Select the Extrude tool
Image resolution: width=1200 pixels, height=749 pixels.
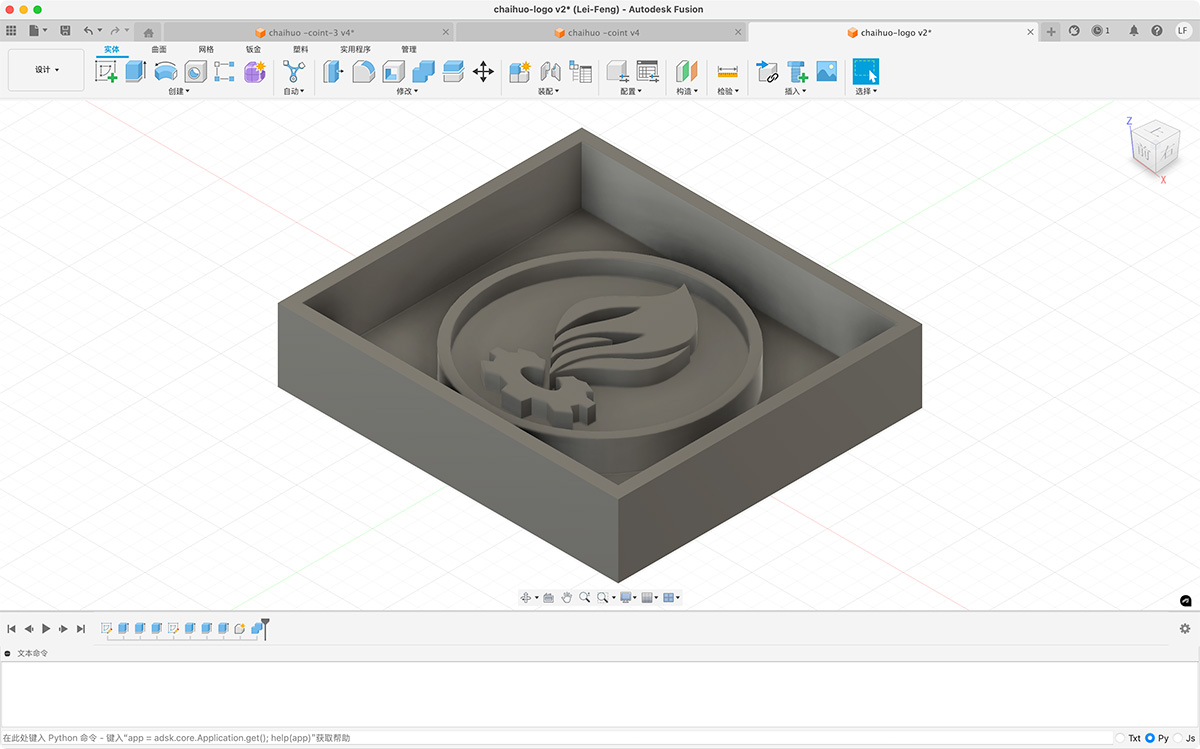[x=136, y=71]
